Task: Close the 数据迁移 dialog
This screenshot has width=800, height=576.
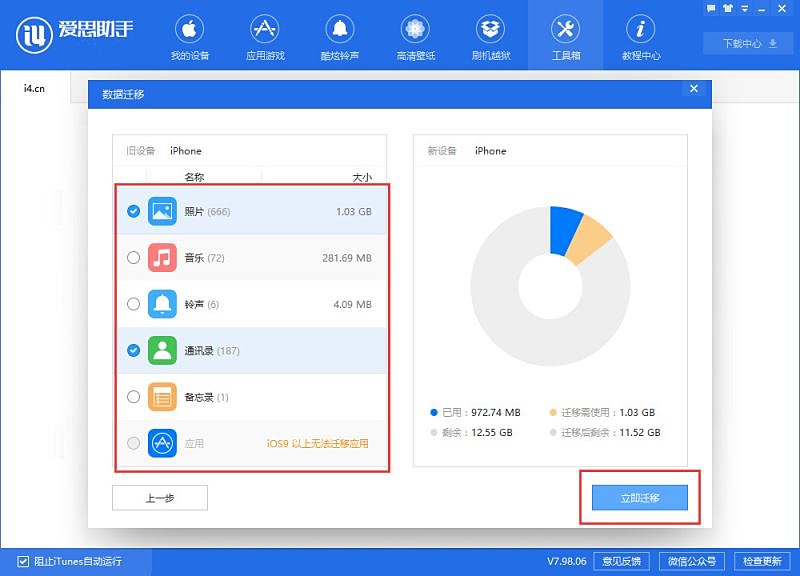Action: click(694, 89)
